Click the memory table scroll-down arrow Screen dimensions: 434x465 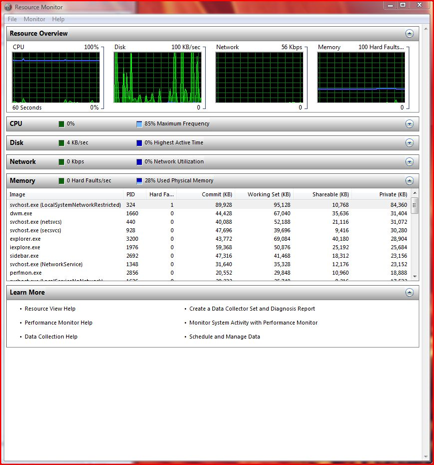[x=415, y=276]
